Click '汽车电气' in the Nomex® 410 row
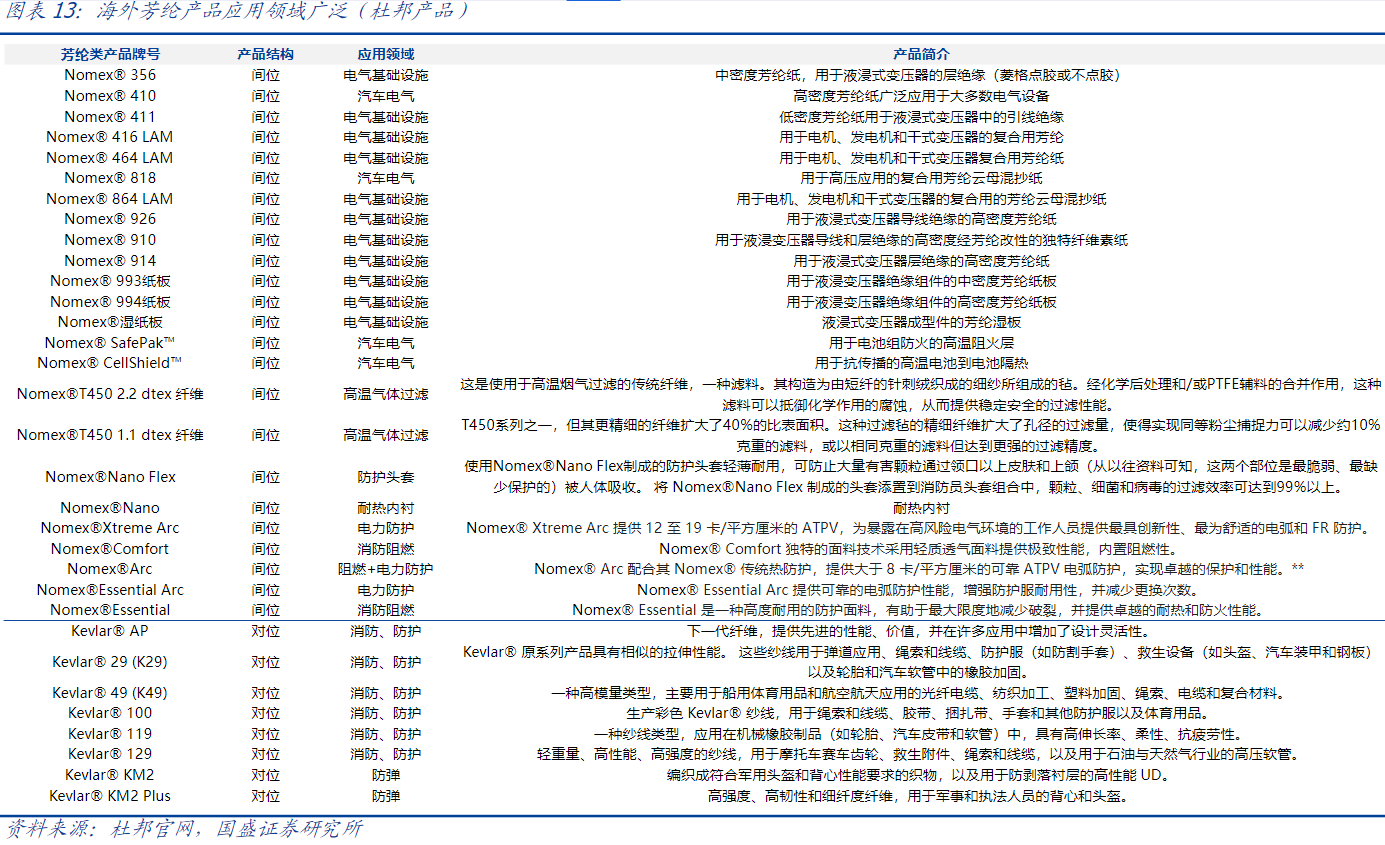 tap(386, 96)
